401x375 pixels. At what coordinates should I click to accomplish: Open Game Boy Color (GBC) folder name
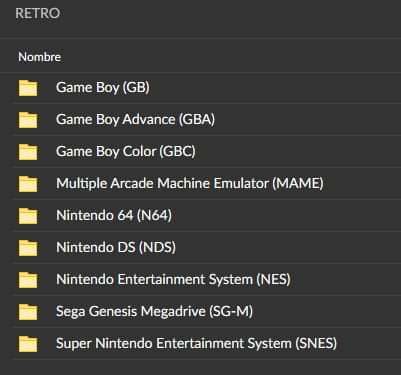(126, 152)
